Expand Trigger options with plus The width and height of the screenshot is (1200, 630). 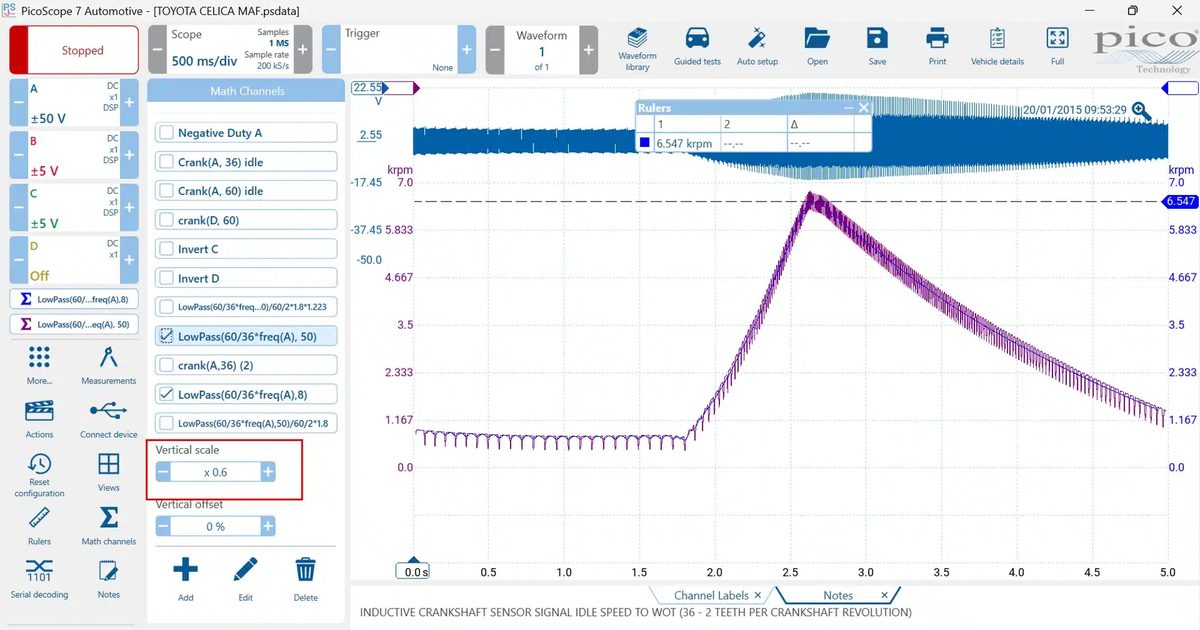coord(467,49)
